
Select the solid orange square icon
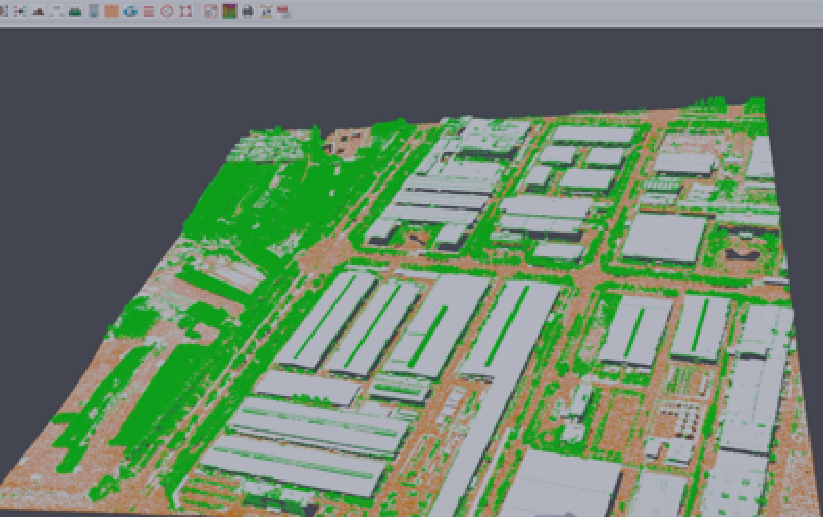pyautogui.click(x=112, y=12)
